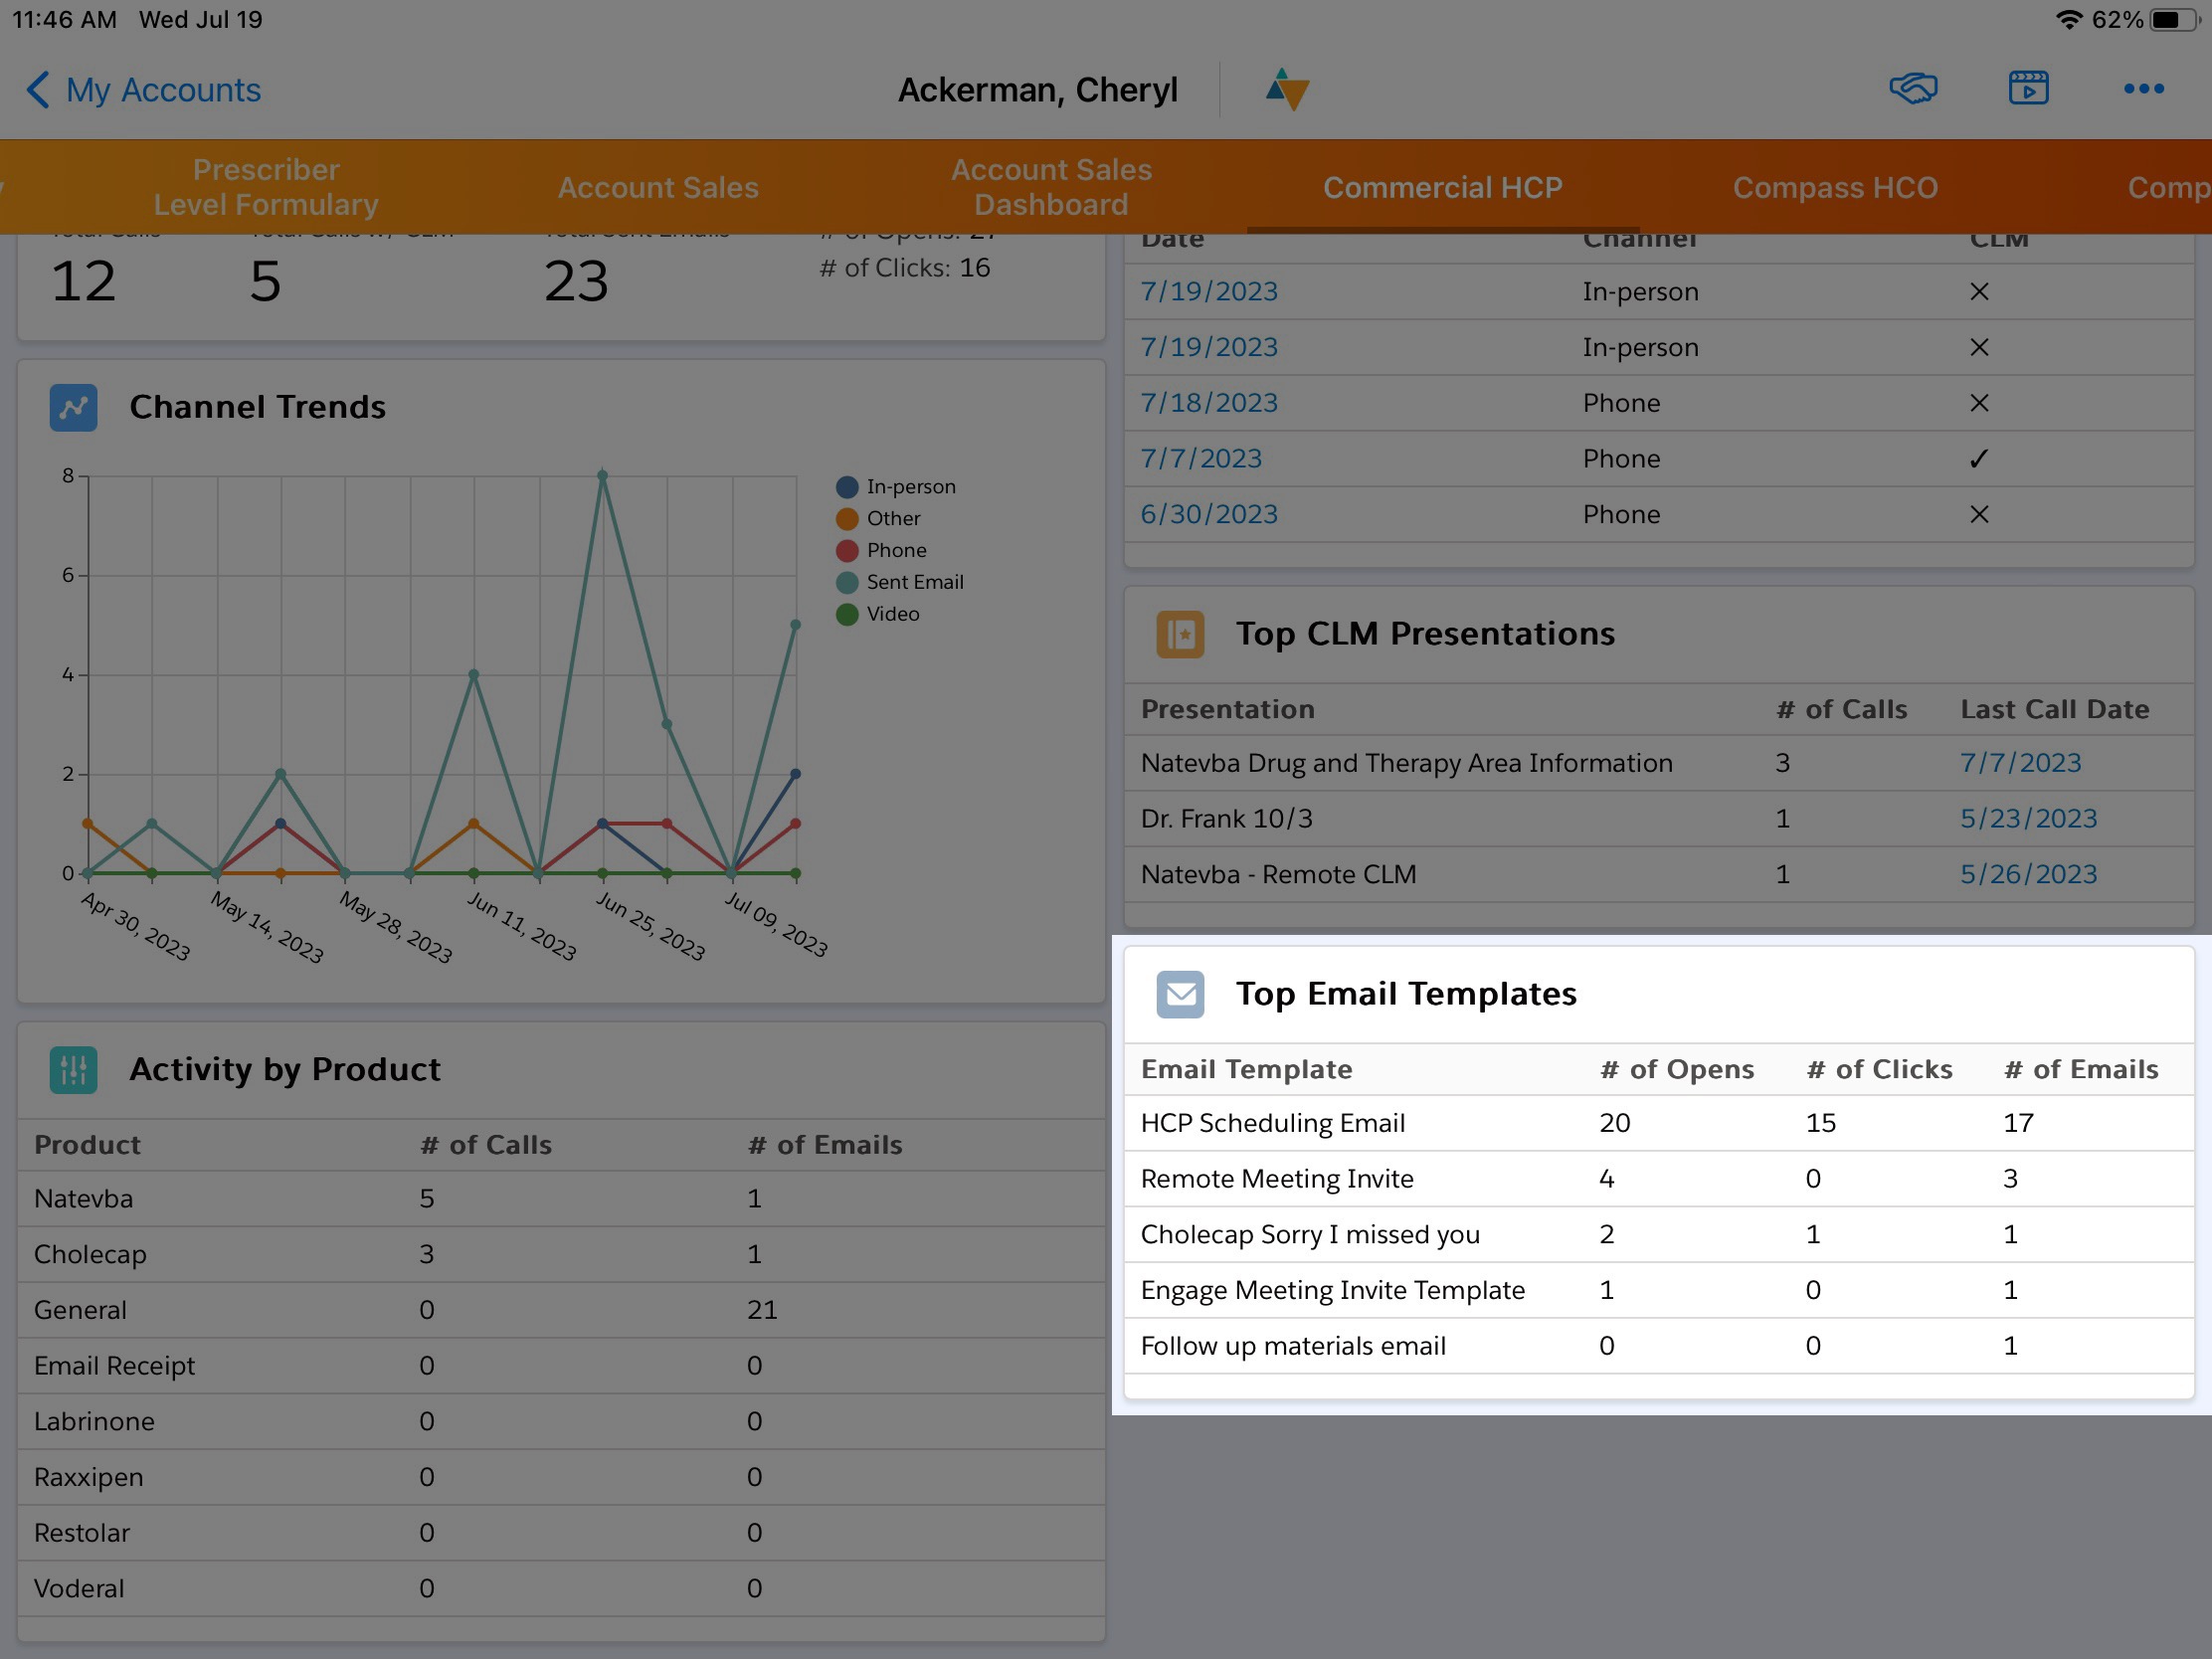The width and height of the screenshot is (2212, 1659).
Task: Tap the Channel Trends chart icon
Action: coord(74,408)
